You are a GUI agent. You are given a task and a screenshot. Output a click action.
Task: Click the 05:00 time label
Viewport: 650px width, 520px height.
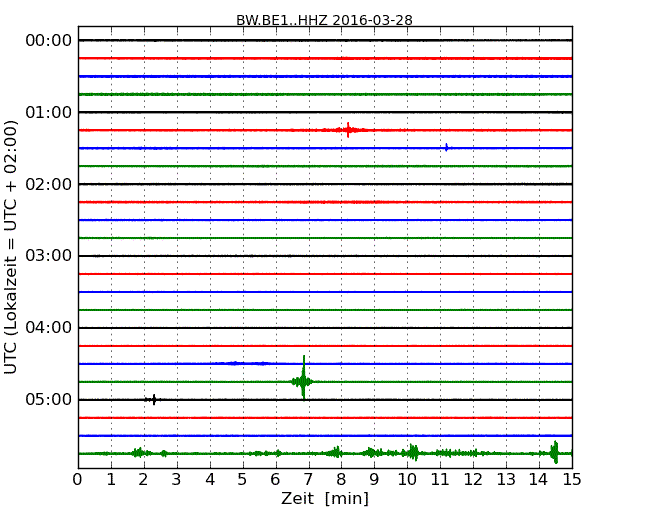pyautogui.click(x=49, y=399)
